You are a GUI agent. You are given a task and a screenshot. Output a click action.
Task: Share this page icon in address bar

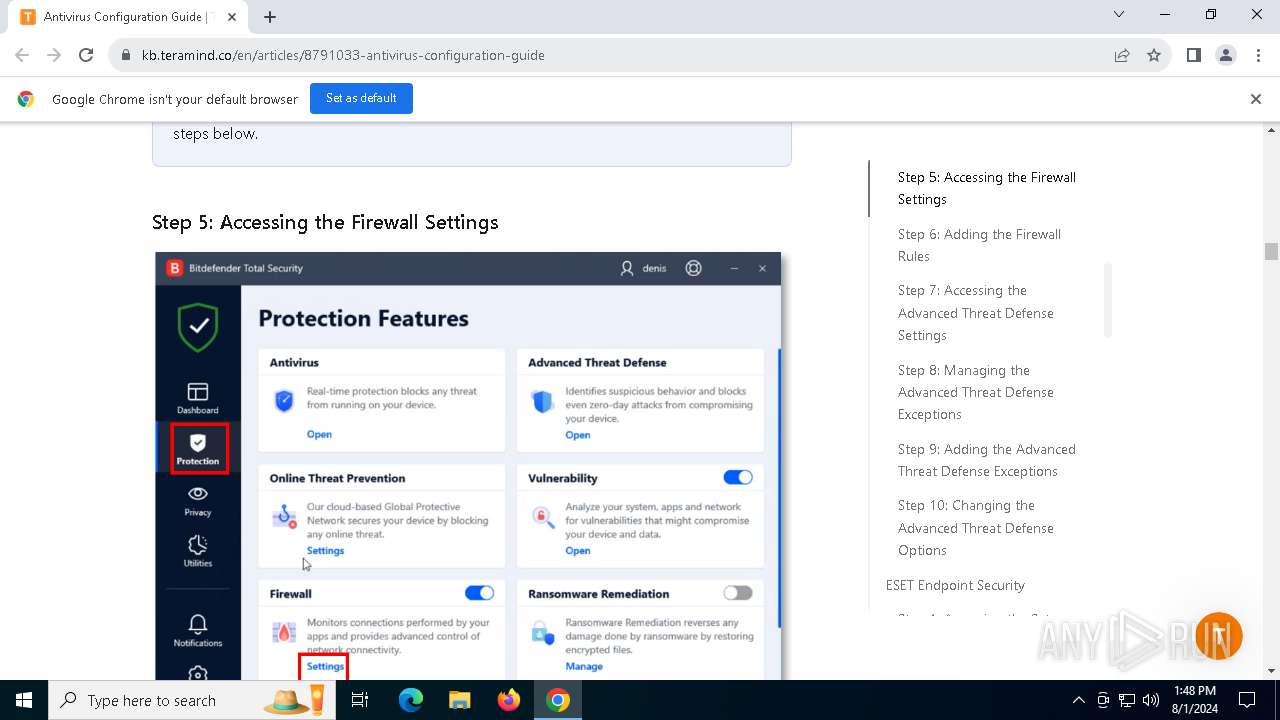(x=1122, y=55)
